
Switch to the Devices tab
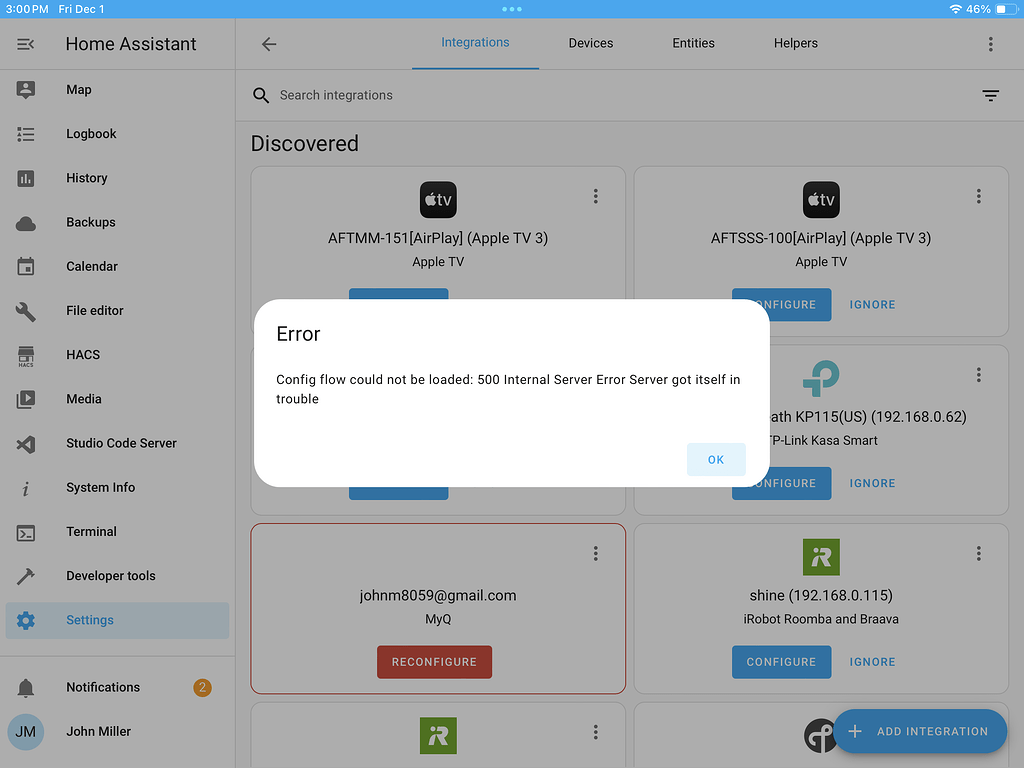coord(590,43)
